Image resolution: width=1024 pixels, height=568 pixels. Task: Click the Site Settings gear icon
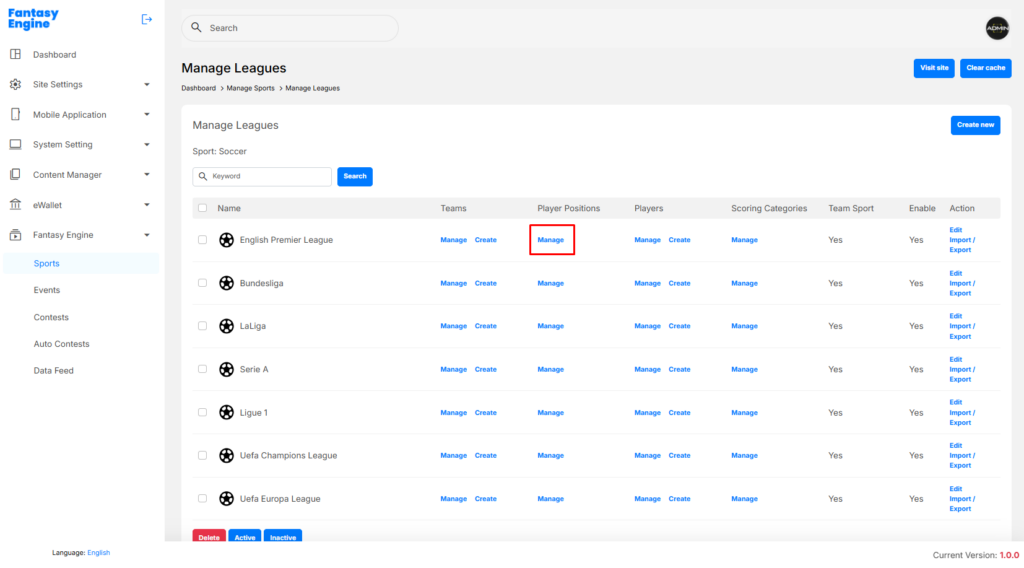tap(15, 85)
